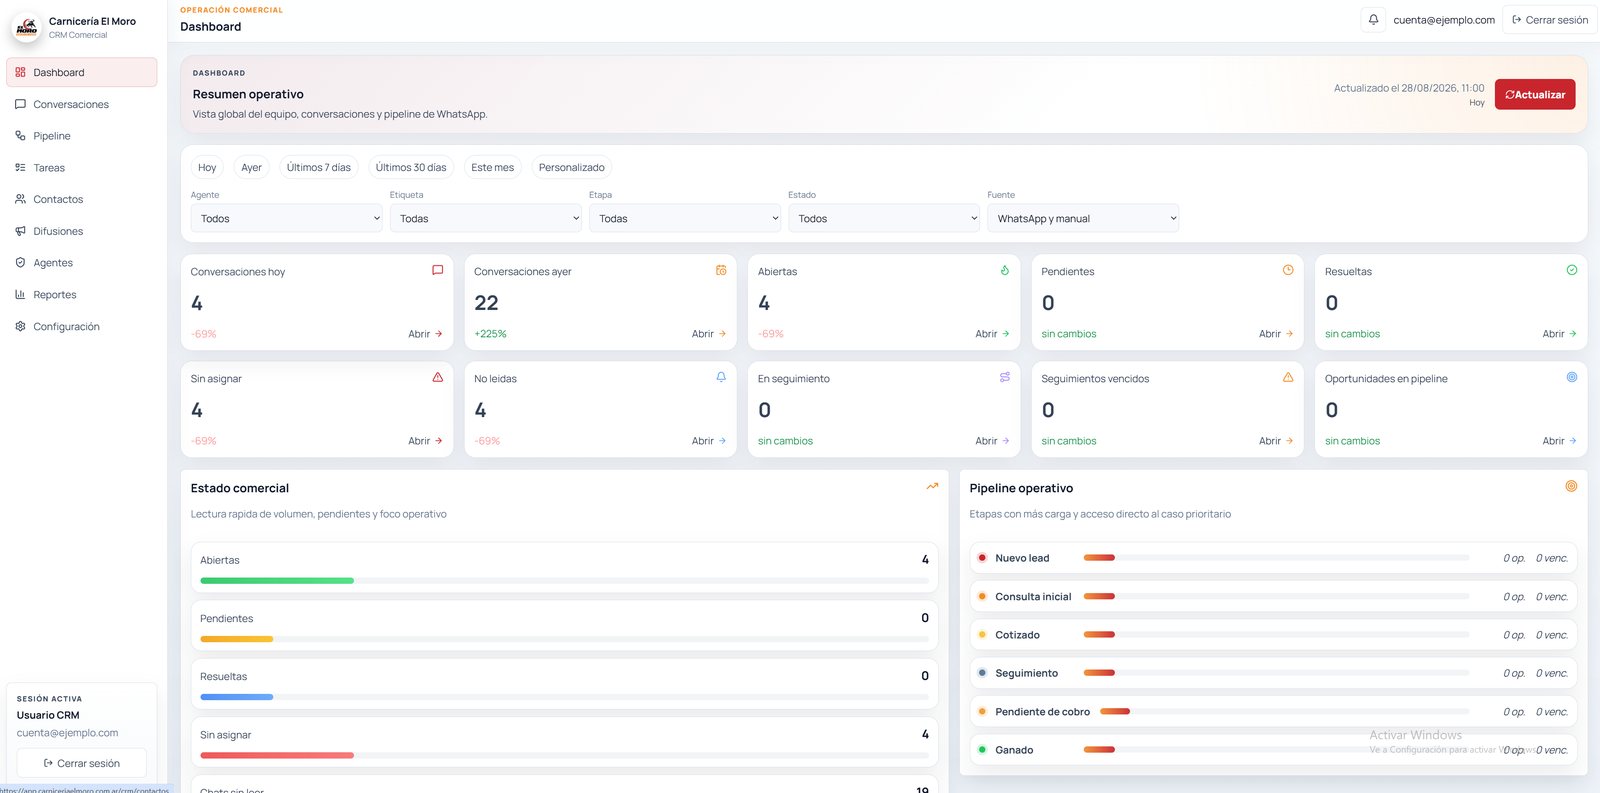Screen dimensions: 1600x793
Task: Click the Cotizado pipeline stage row
Action: pos(1273,635)
